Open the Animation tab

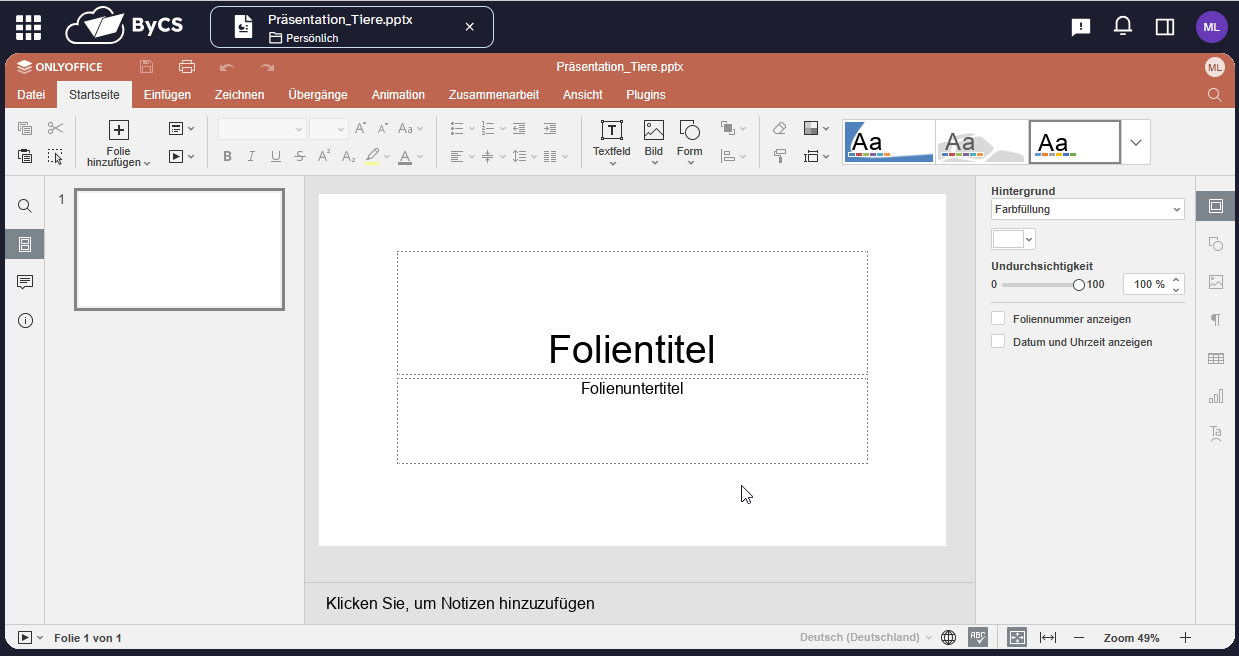[x=398, y=95]
